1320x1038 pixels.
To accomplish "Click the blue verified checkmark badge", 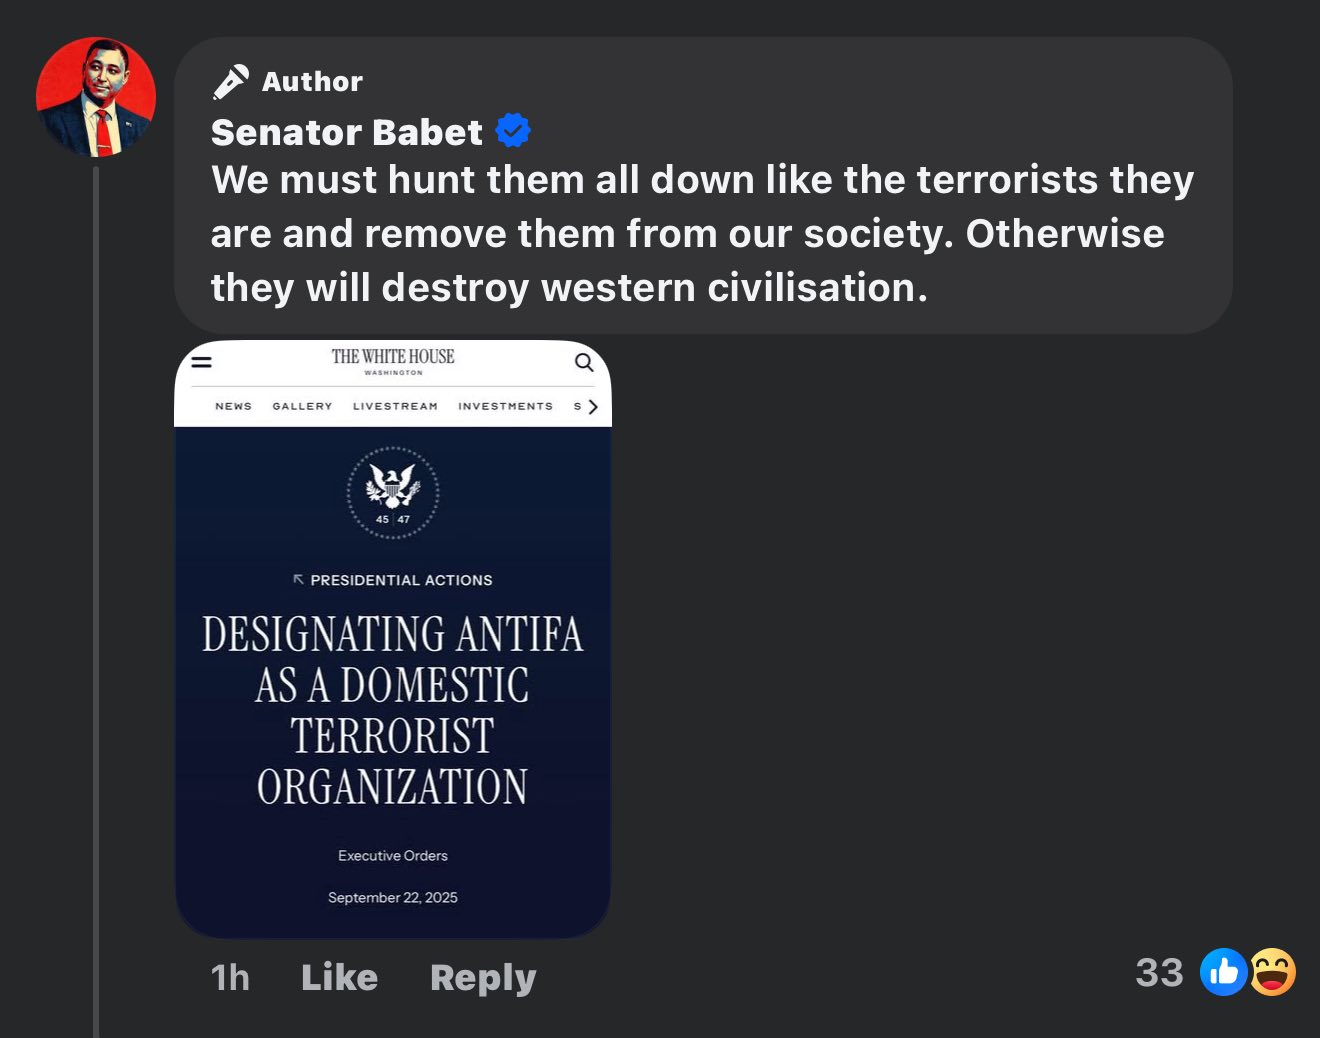I will 513,131.
